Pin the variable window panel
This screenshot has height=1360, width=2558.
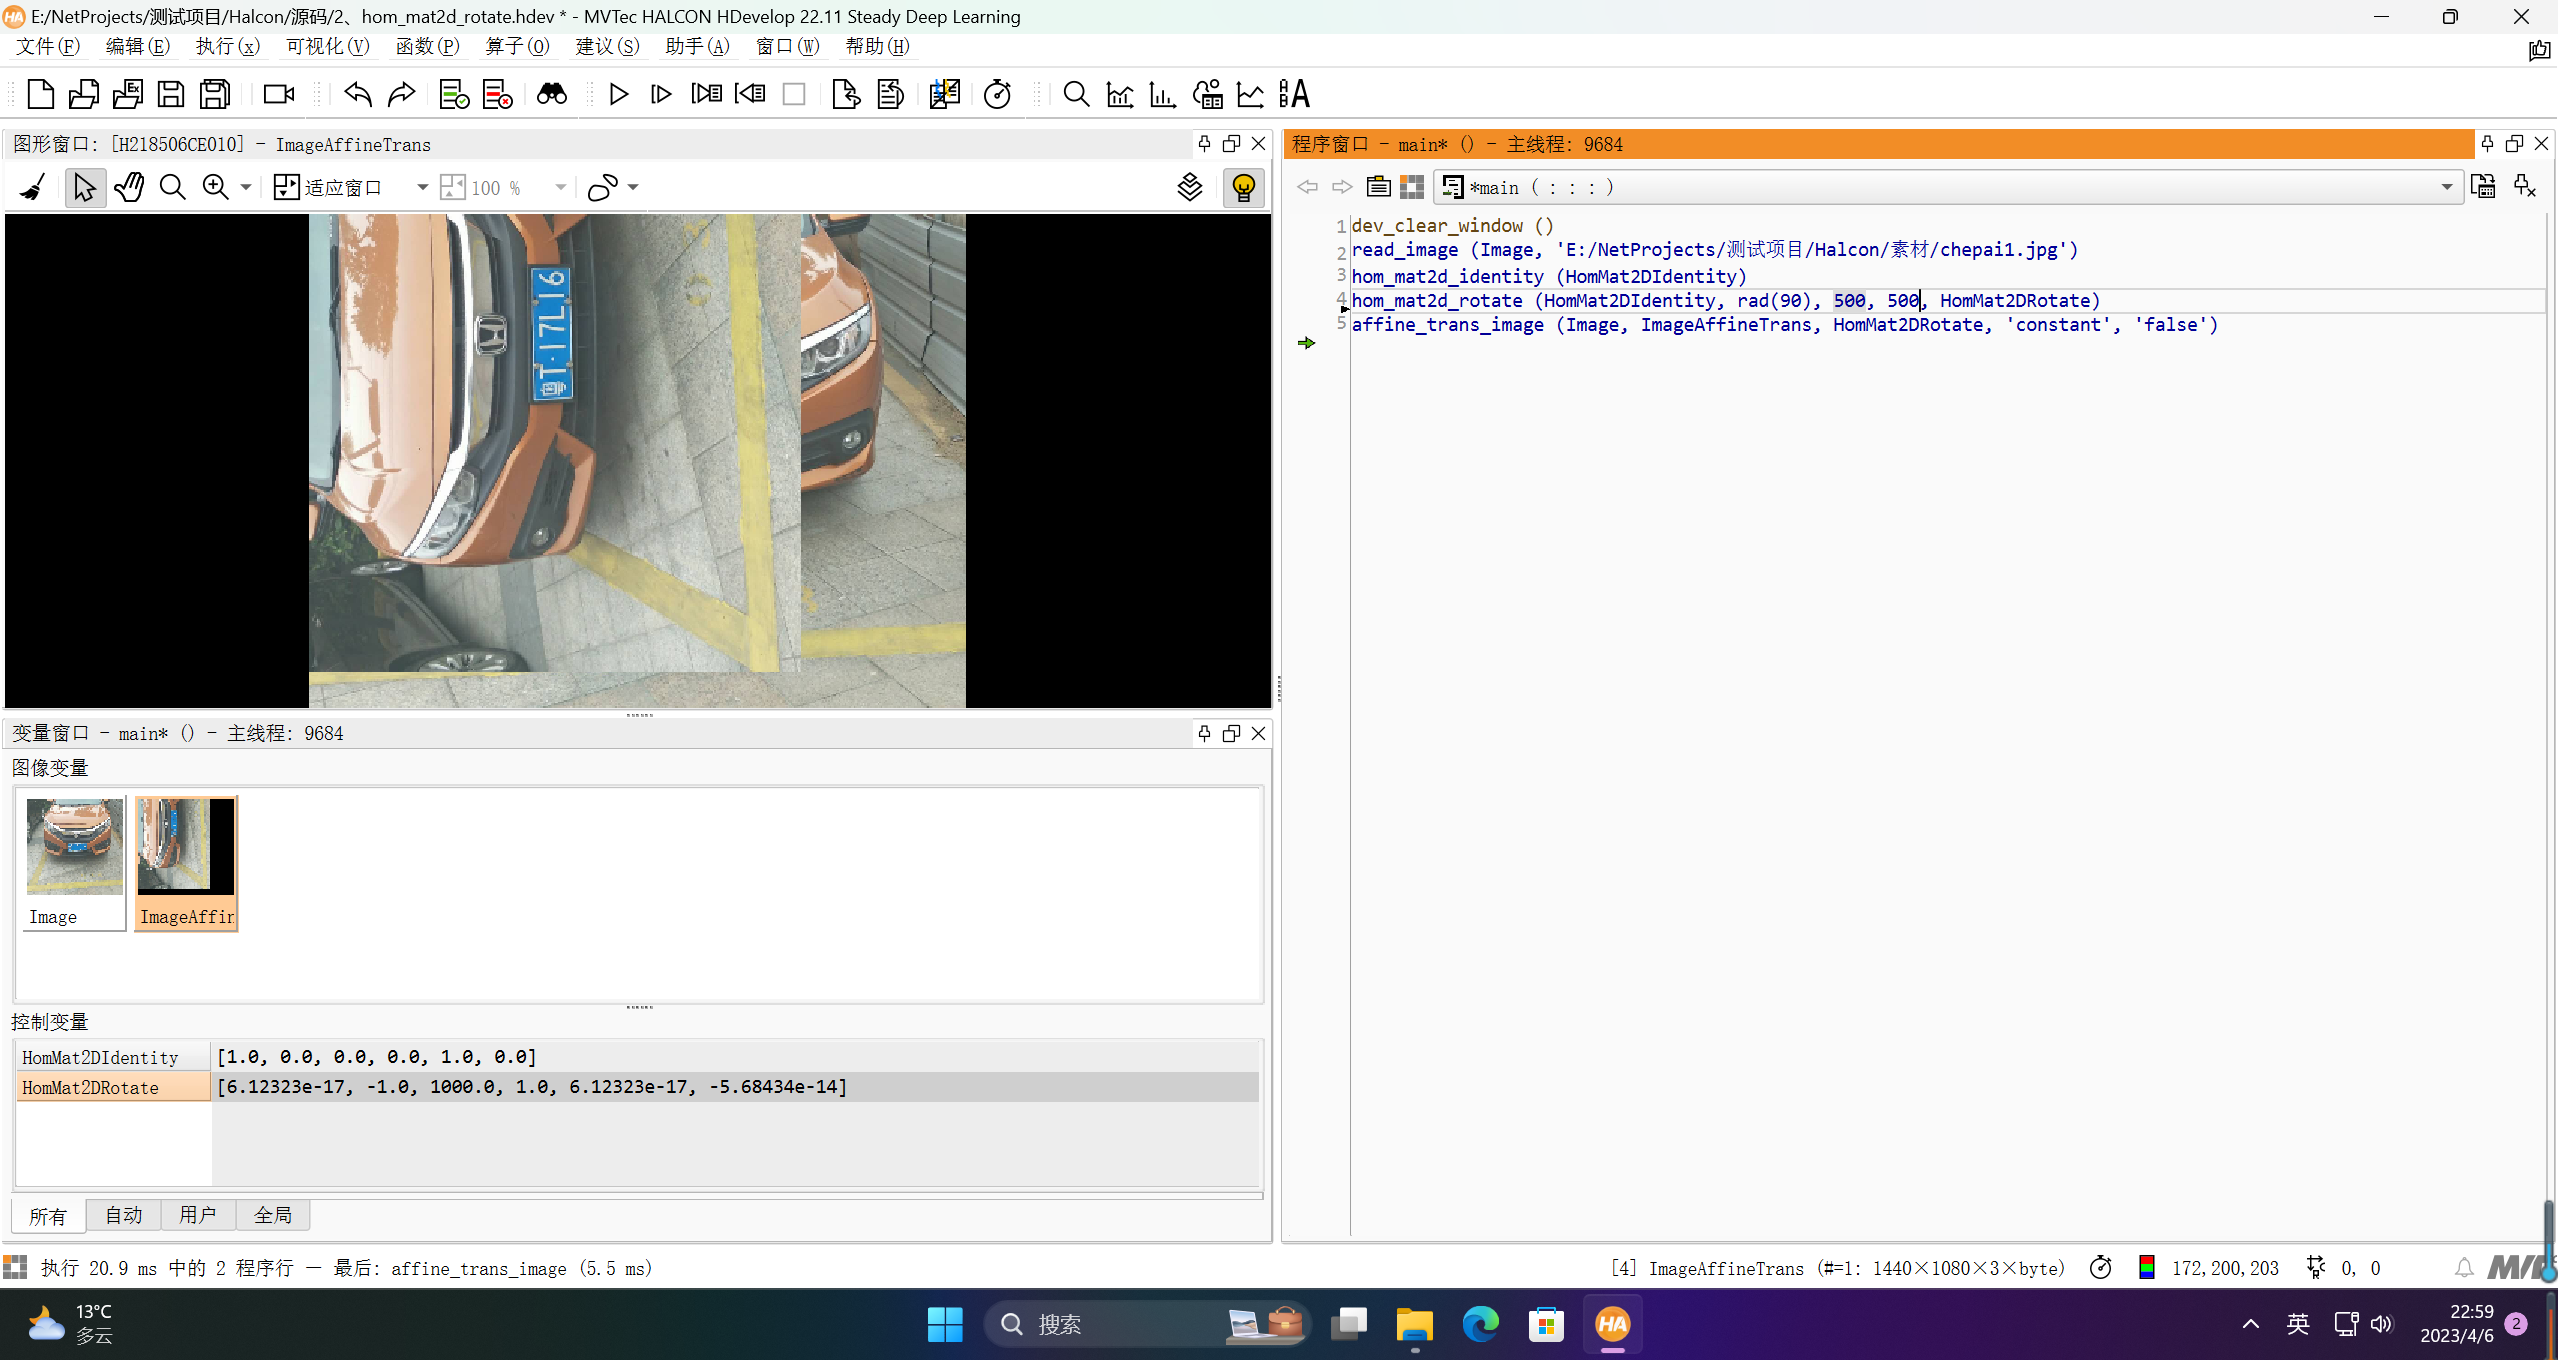coord(1204,733)
